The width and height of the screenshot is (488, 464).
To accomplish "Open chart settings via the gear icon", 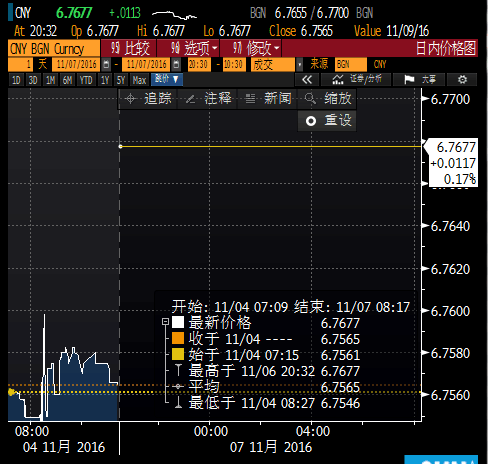I will pos(462,80).
